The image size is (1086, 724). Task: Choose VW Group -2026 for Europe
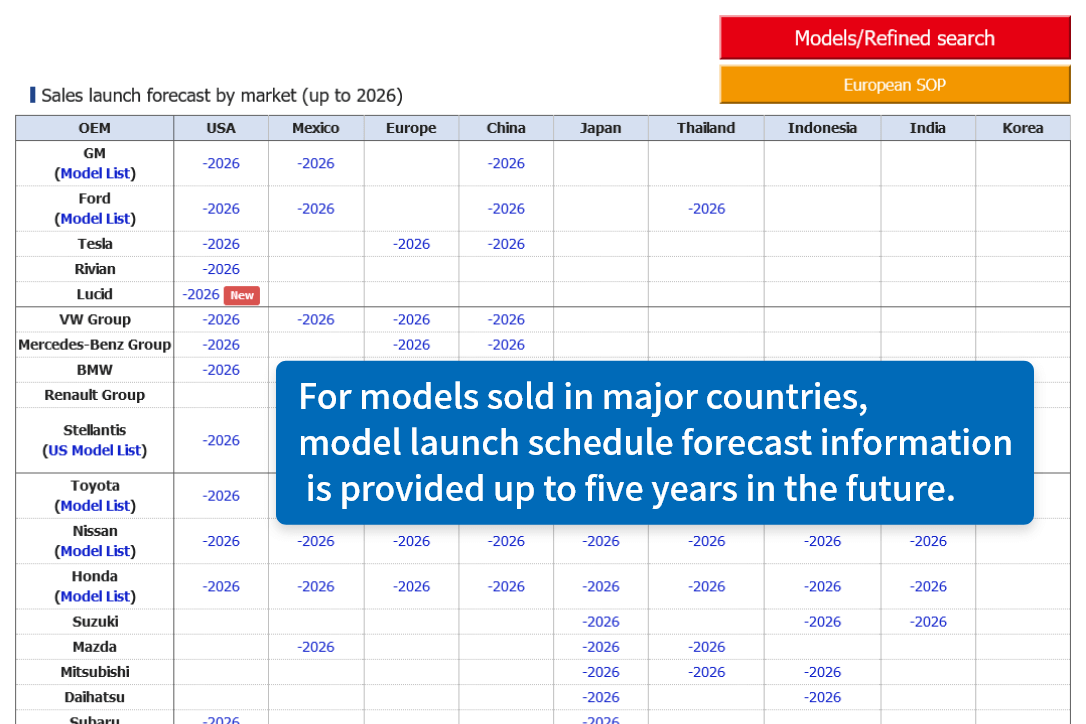click(411, 319)
